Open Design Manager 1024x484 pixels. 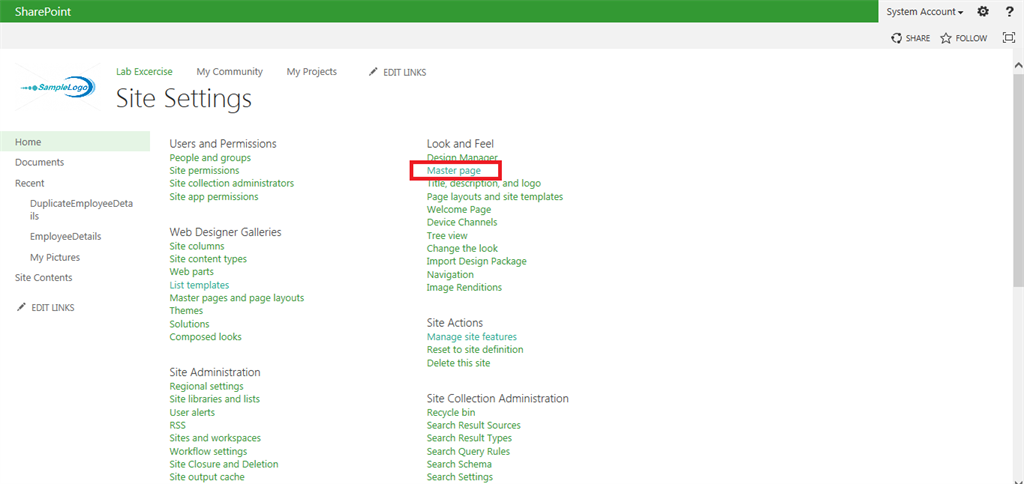click(462, 157)
